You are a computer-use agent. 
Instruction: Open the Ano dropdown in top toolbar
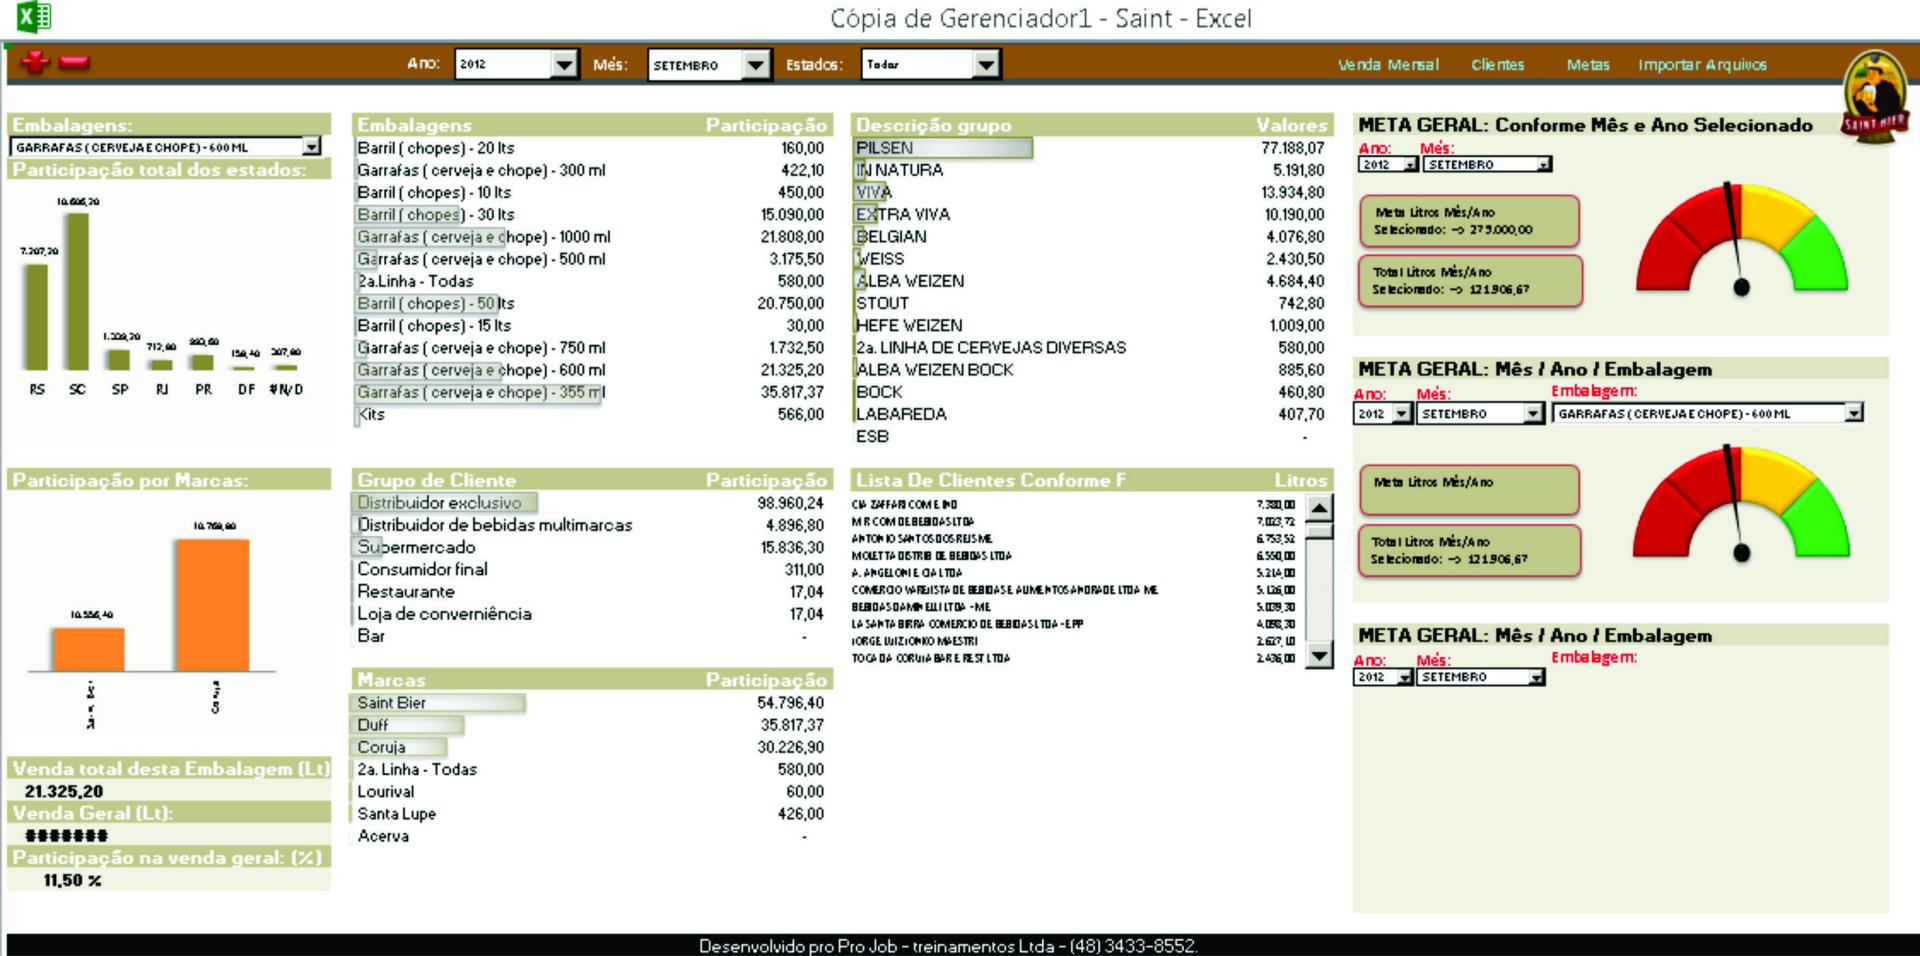click(564, 64)
